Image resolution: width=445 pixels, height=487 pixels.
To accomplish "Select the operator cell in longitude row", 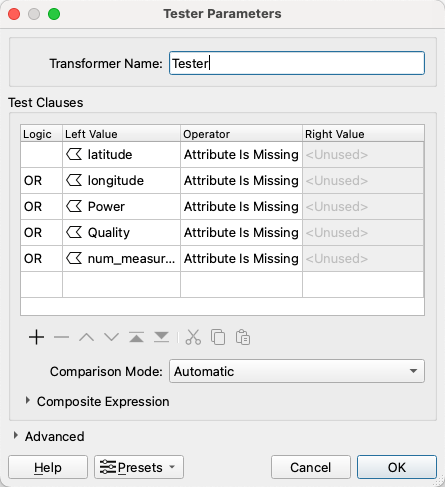I will pos(241,180).
